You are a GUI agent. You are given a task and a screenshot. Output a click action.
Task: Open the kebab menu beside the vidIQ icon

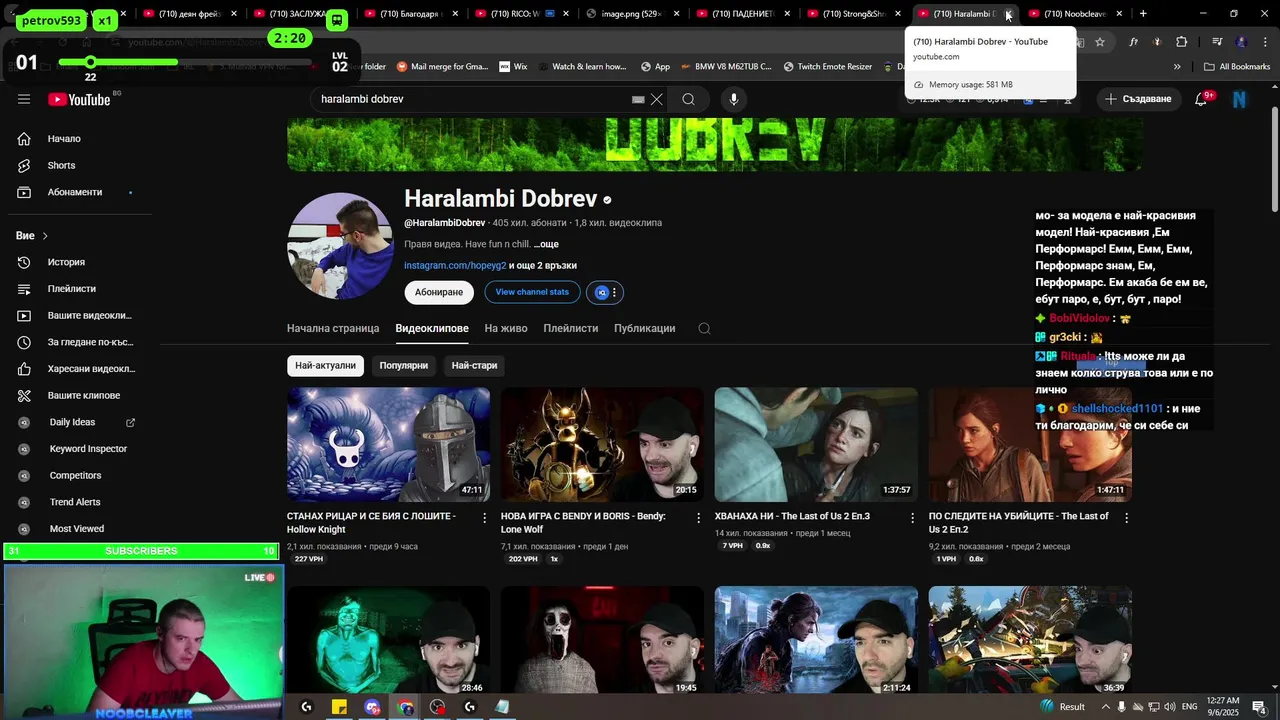point(615,292)
